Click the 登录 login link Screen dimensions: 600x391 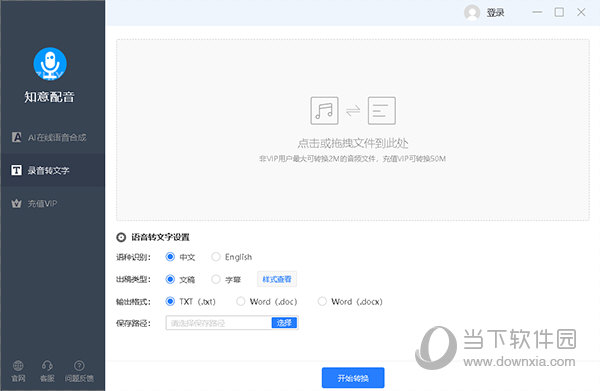495,13
